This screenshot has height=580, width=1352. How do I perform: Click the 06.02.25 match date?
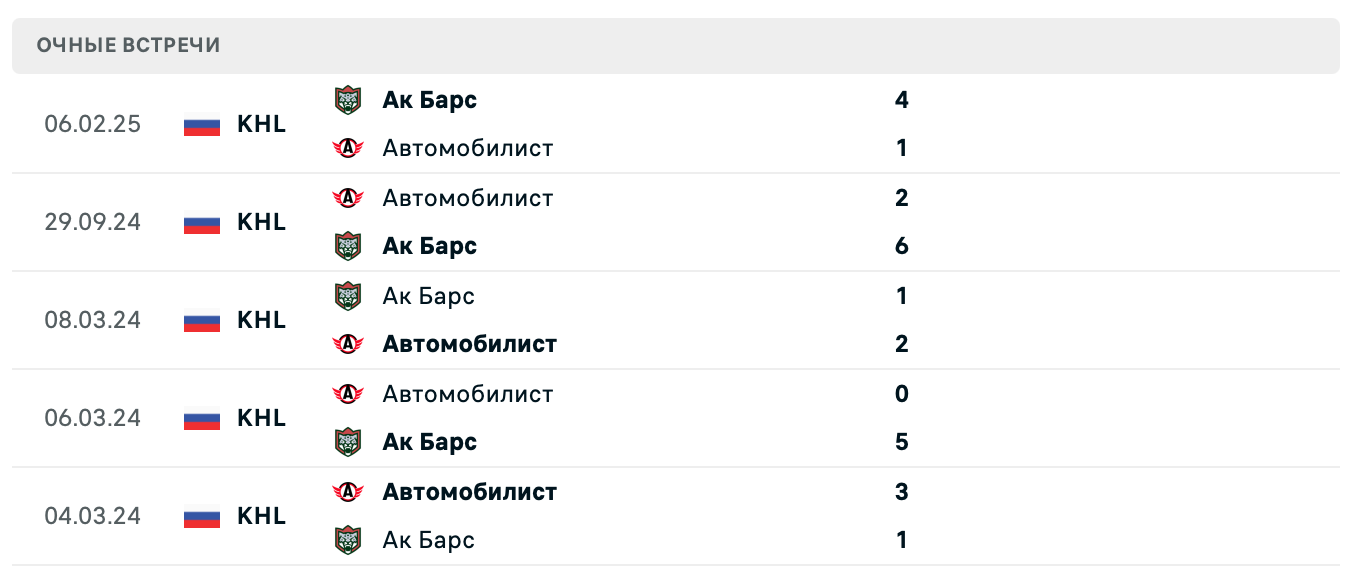coord(92,125)
